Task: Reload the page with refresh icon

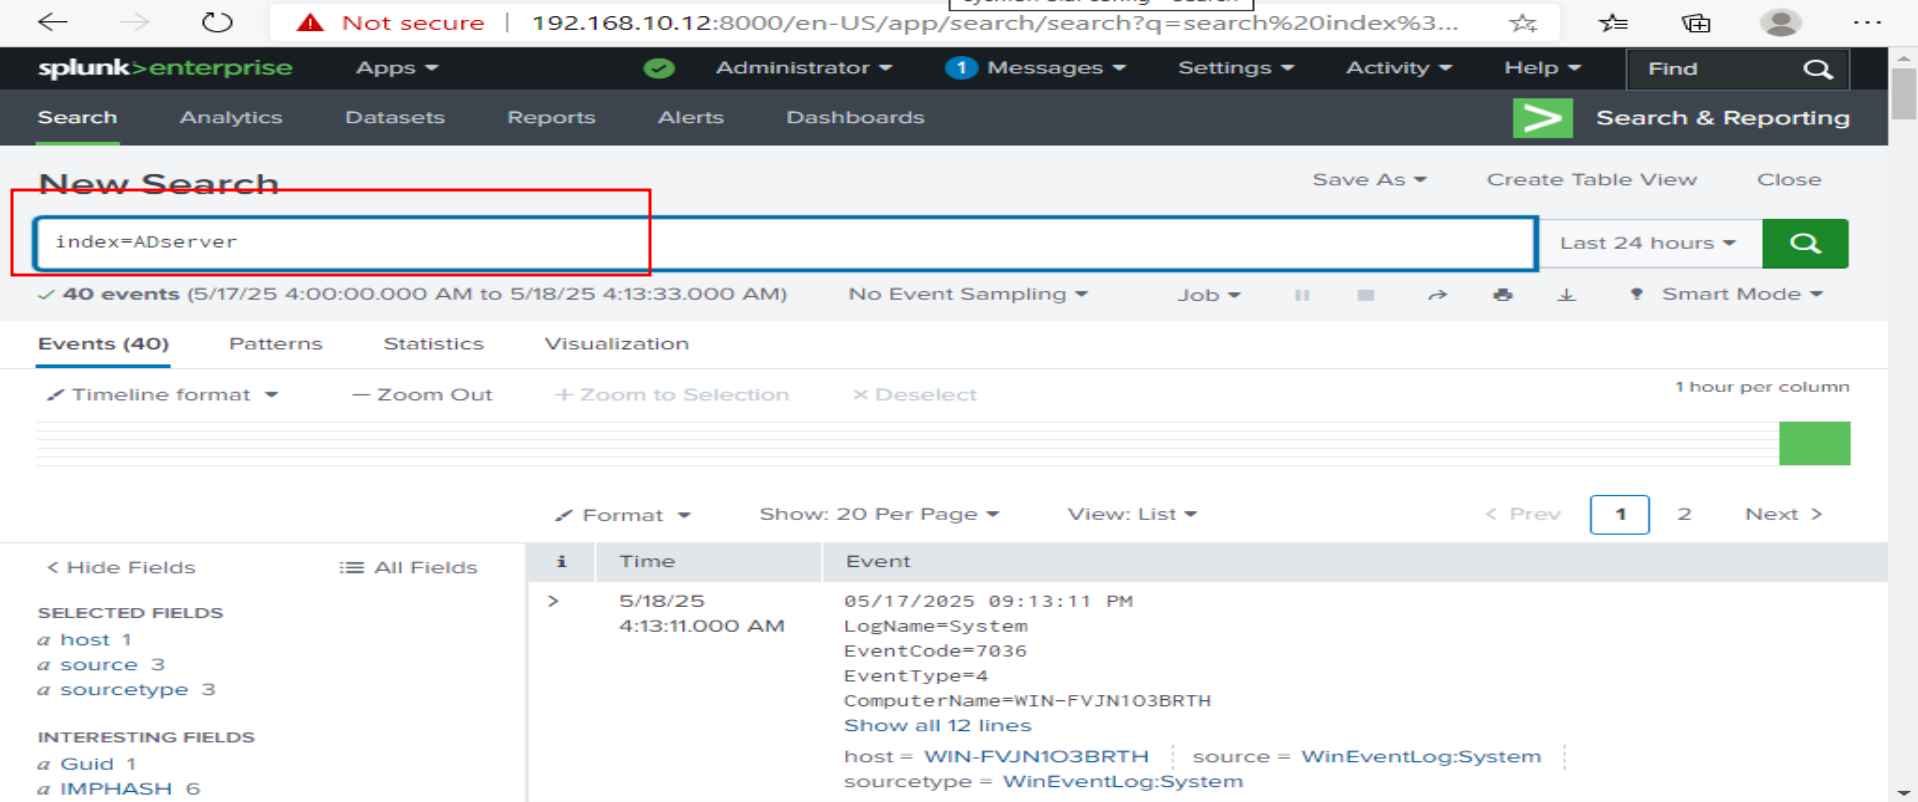Action: click(x=217, y=22)
